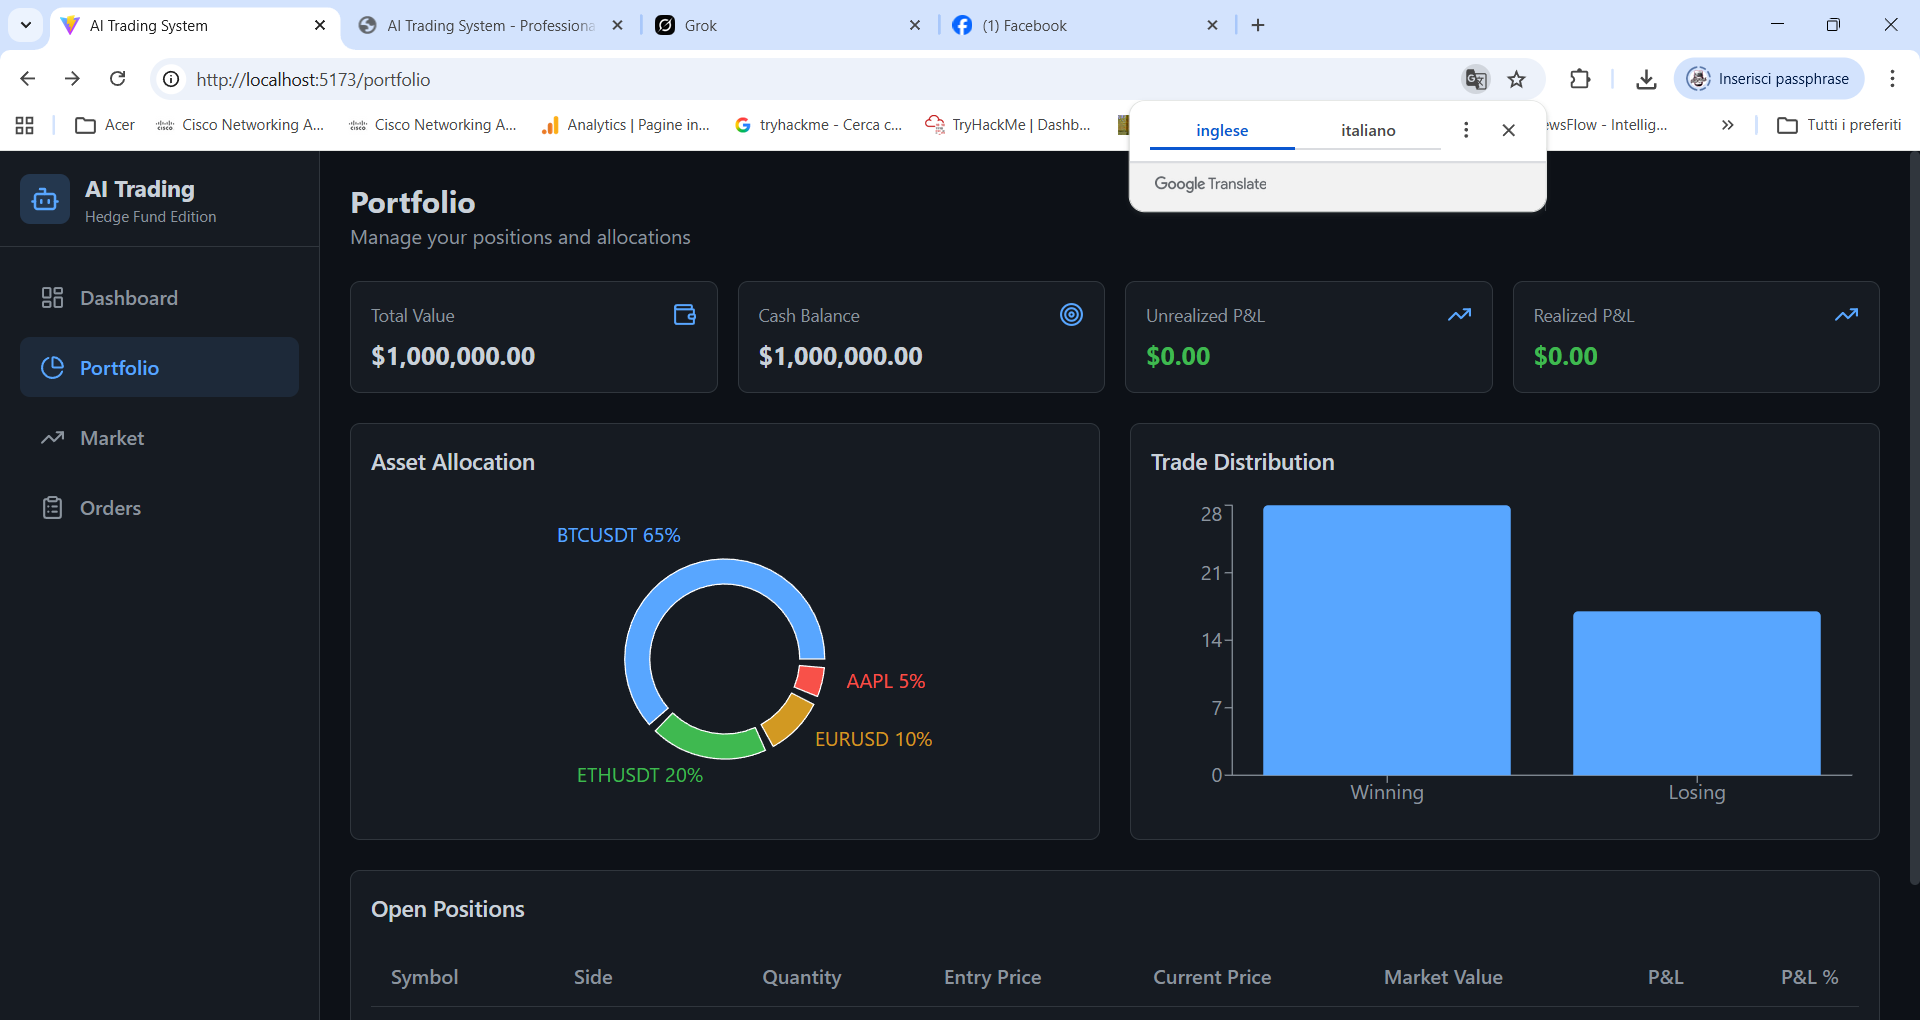This screenshot has height=1020, width=1920.
Task: Open Google Translate icon in address bar
Action: click(1476, 78)
